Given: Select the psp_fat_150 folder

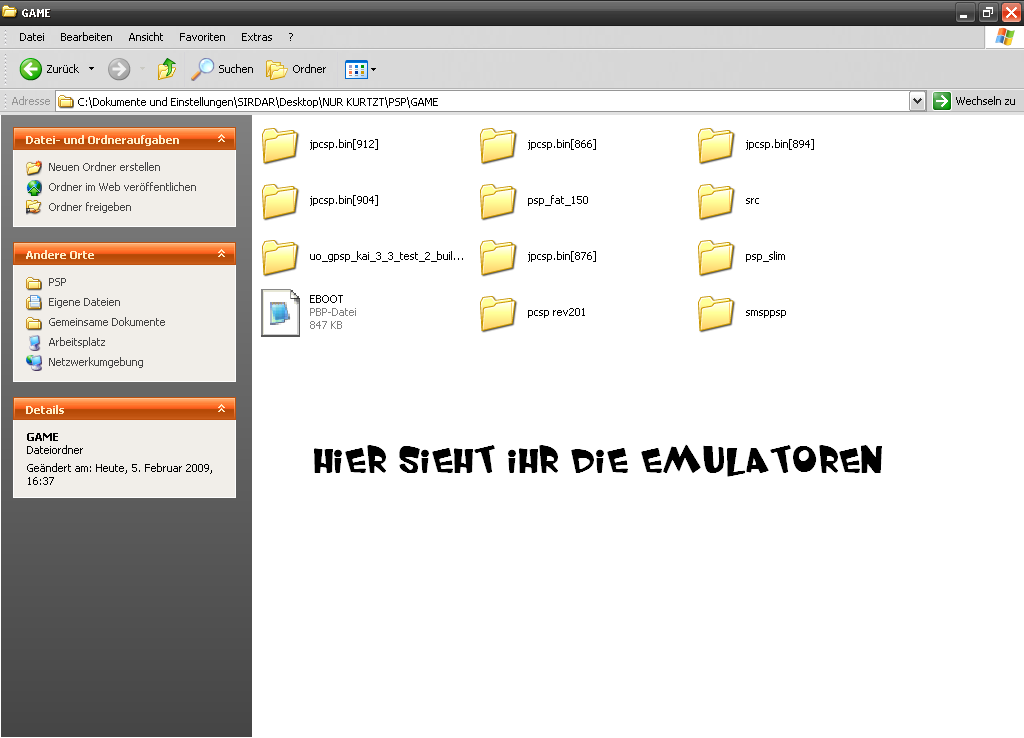Looking at the screenshot, I should coord(498,200).
